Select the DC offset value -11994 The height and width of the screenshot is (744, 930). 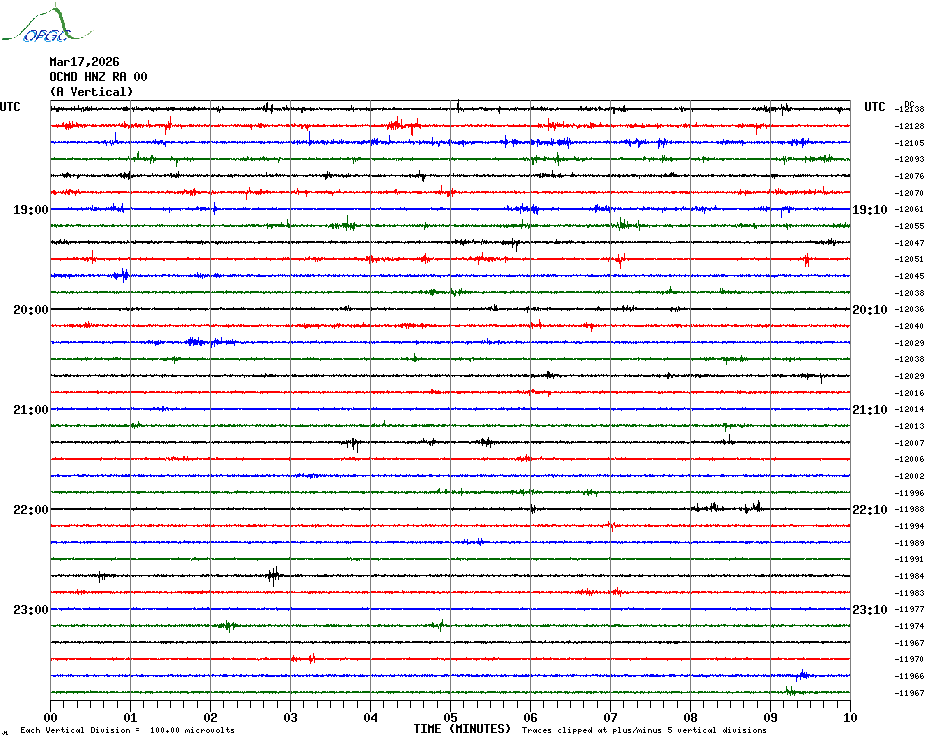(x=910, y=526)
